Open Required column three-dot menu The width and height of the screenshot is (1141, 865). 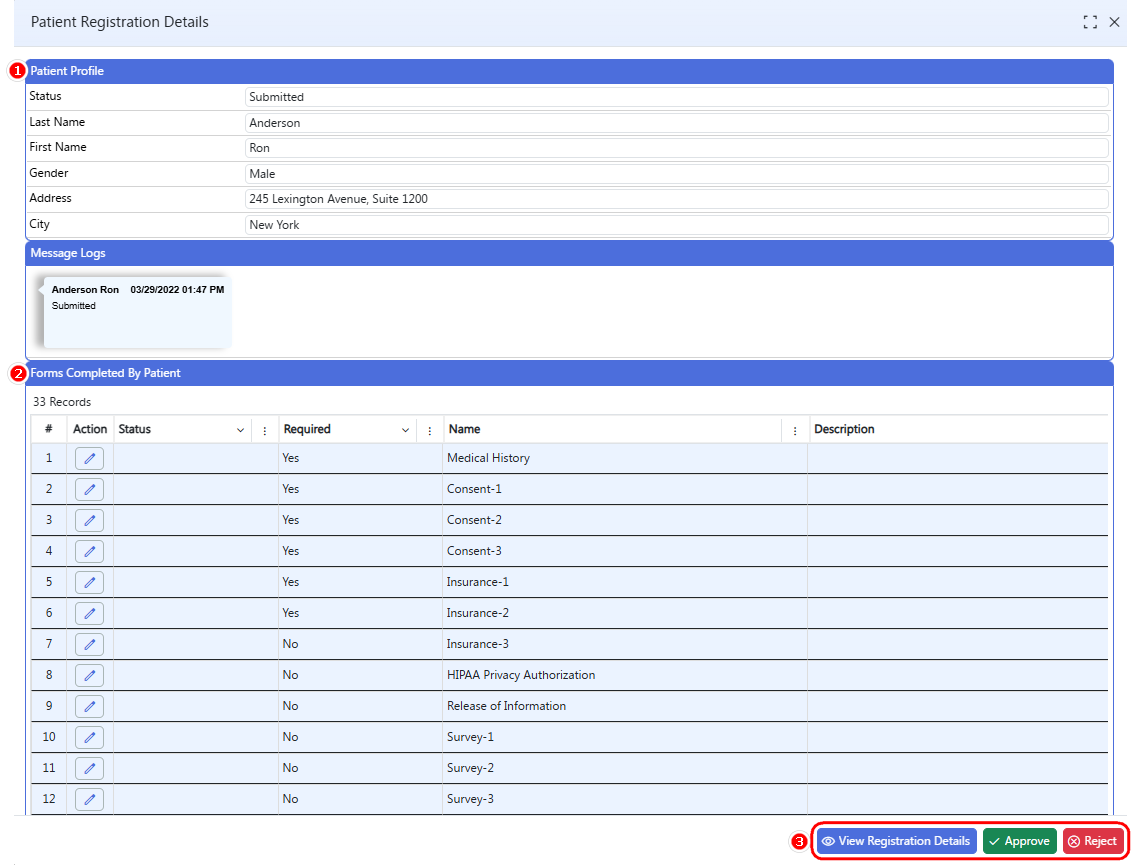(430, 431)
